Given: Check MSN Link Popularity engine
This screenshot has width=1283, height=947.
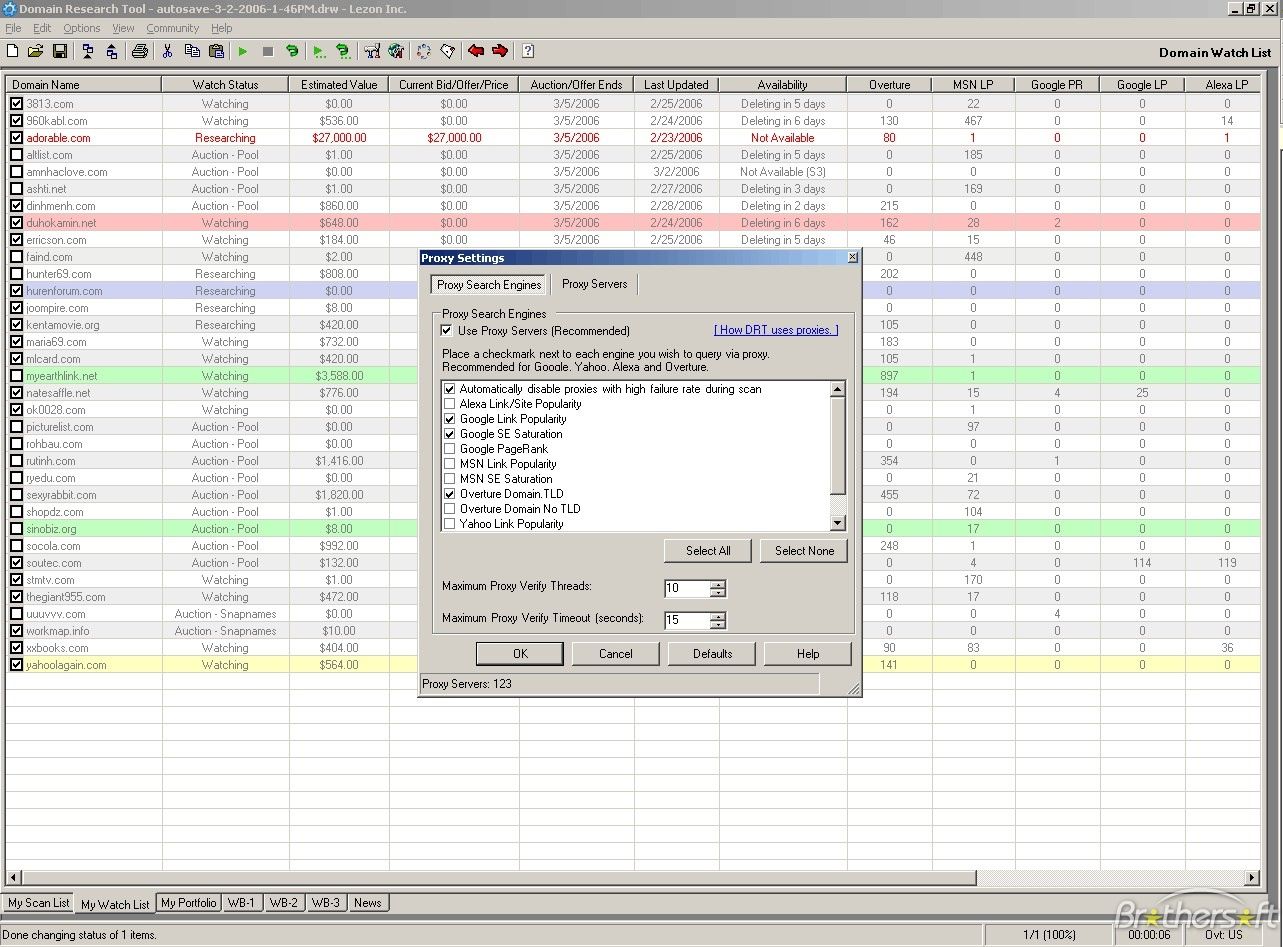Looking at the screenshot, I should click(450, 464).
